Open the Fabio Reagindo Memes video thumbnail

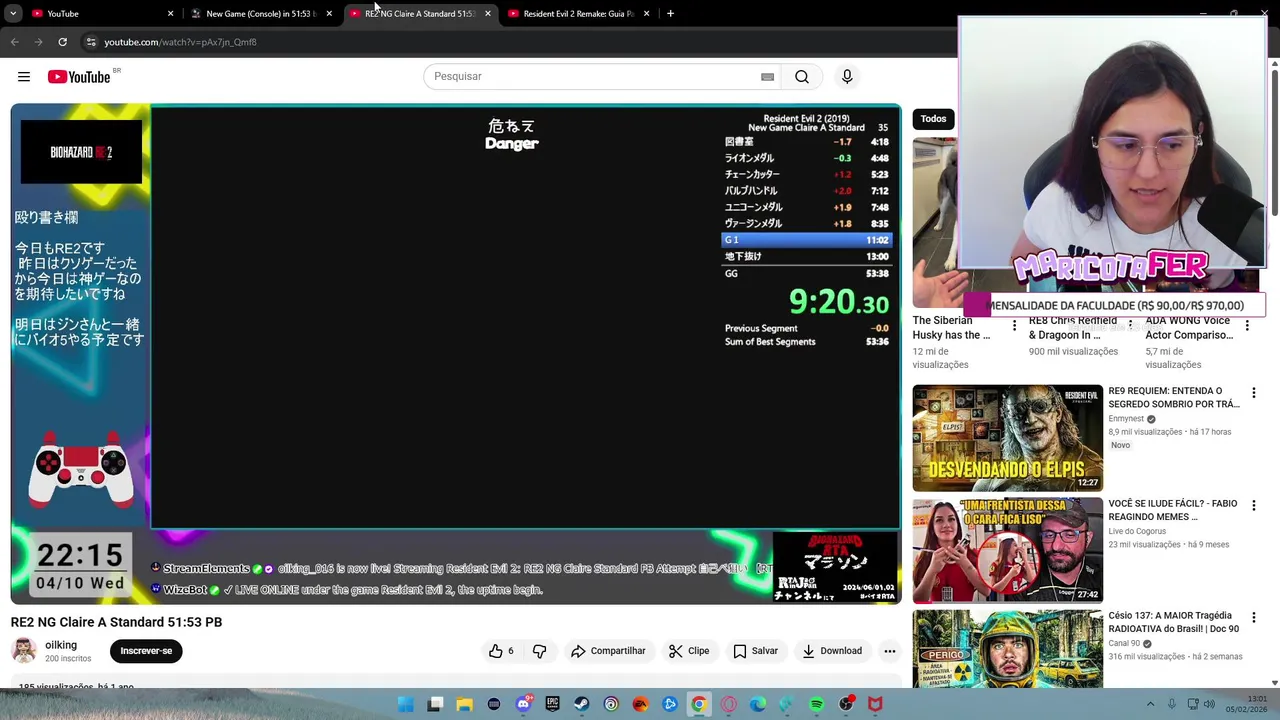click(1007, 550)
